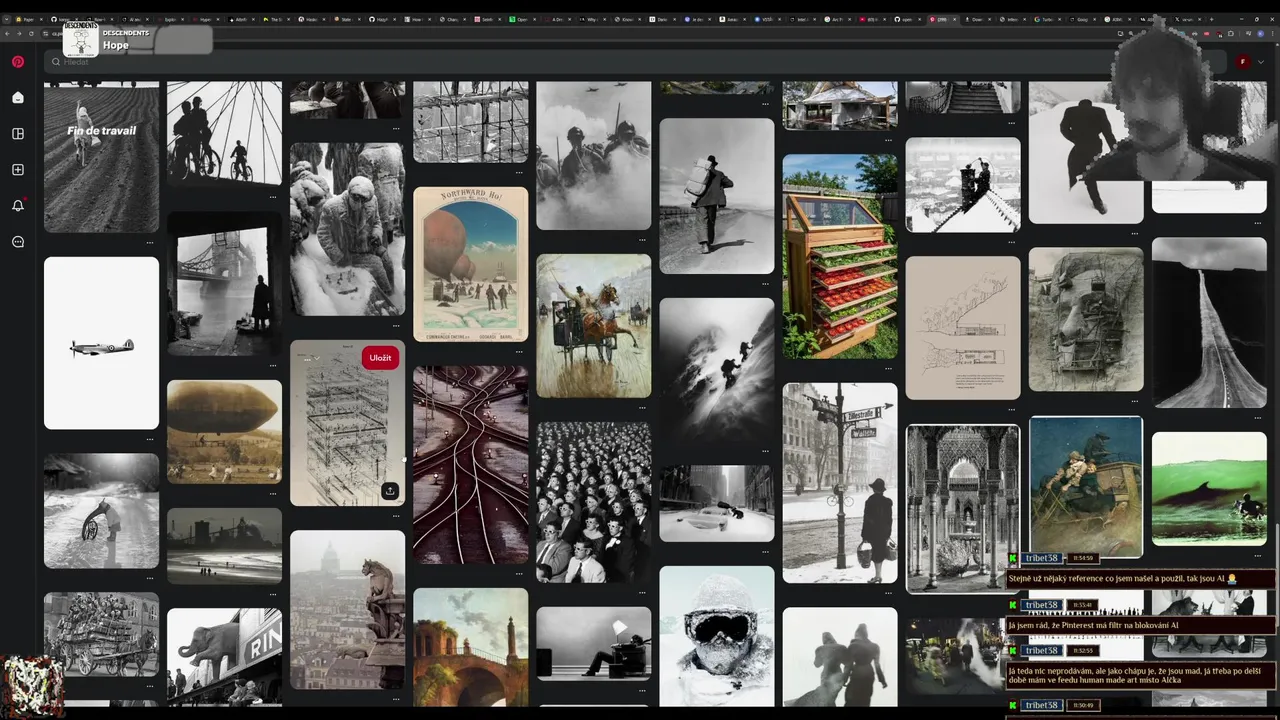Open your boards icon in the sidebar
This screenshot has width=1280, height=720.
click(18, 134)
